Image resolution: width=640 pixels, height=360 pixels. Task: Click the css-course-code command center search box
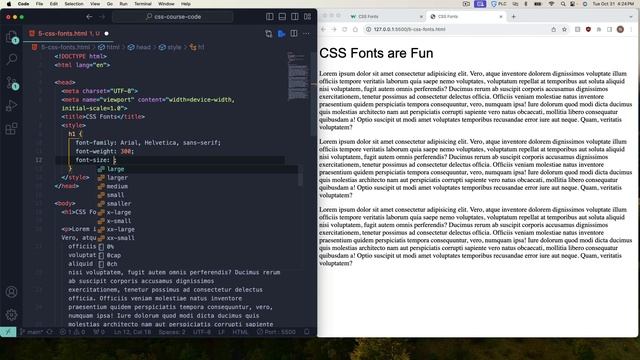(x=173, y=17)
